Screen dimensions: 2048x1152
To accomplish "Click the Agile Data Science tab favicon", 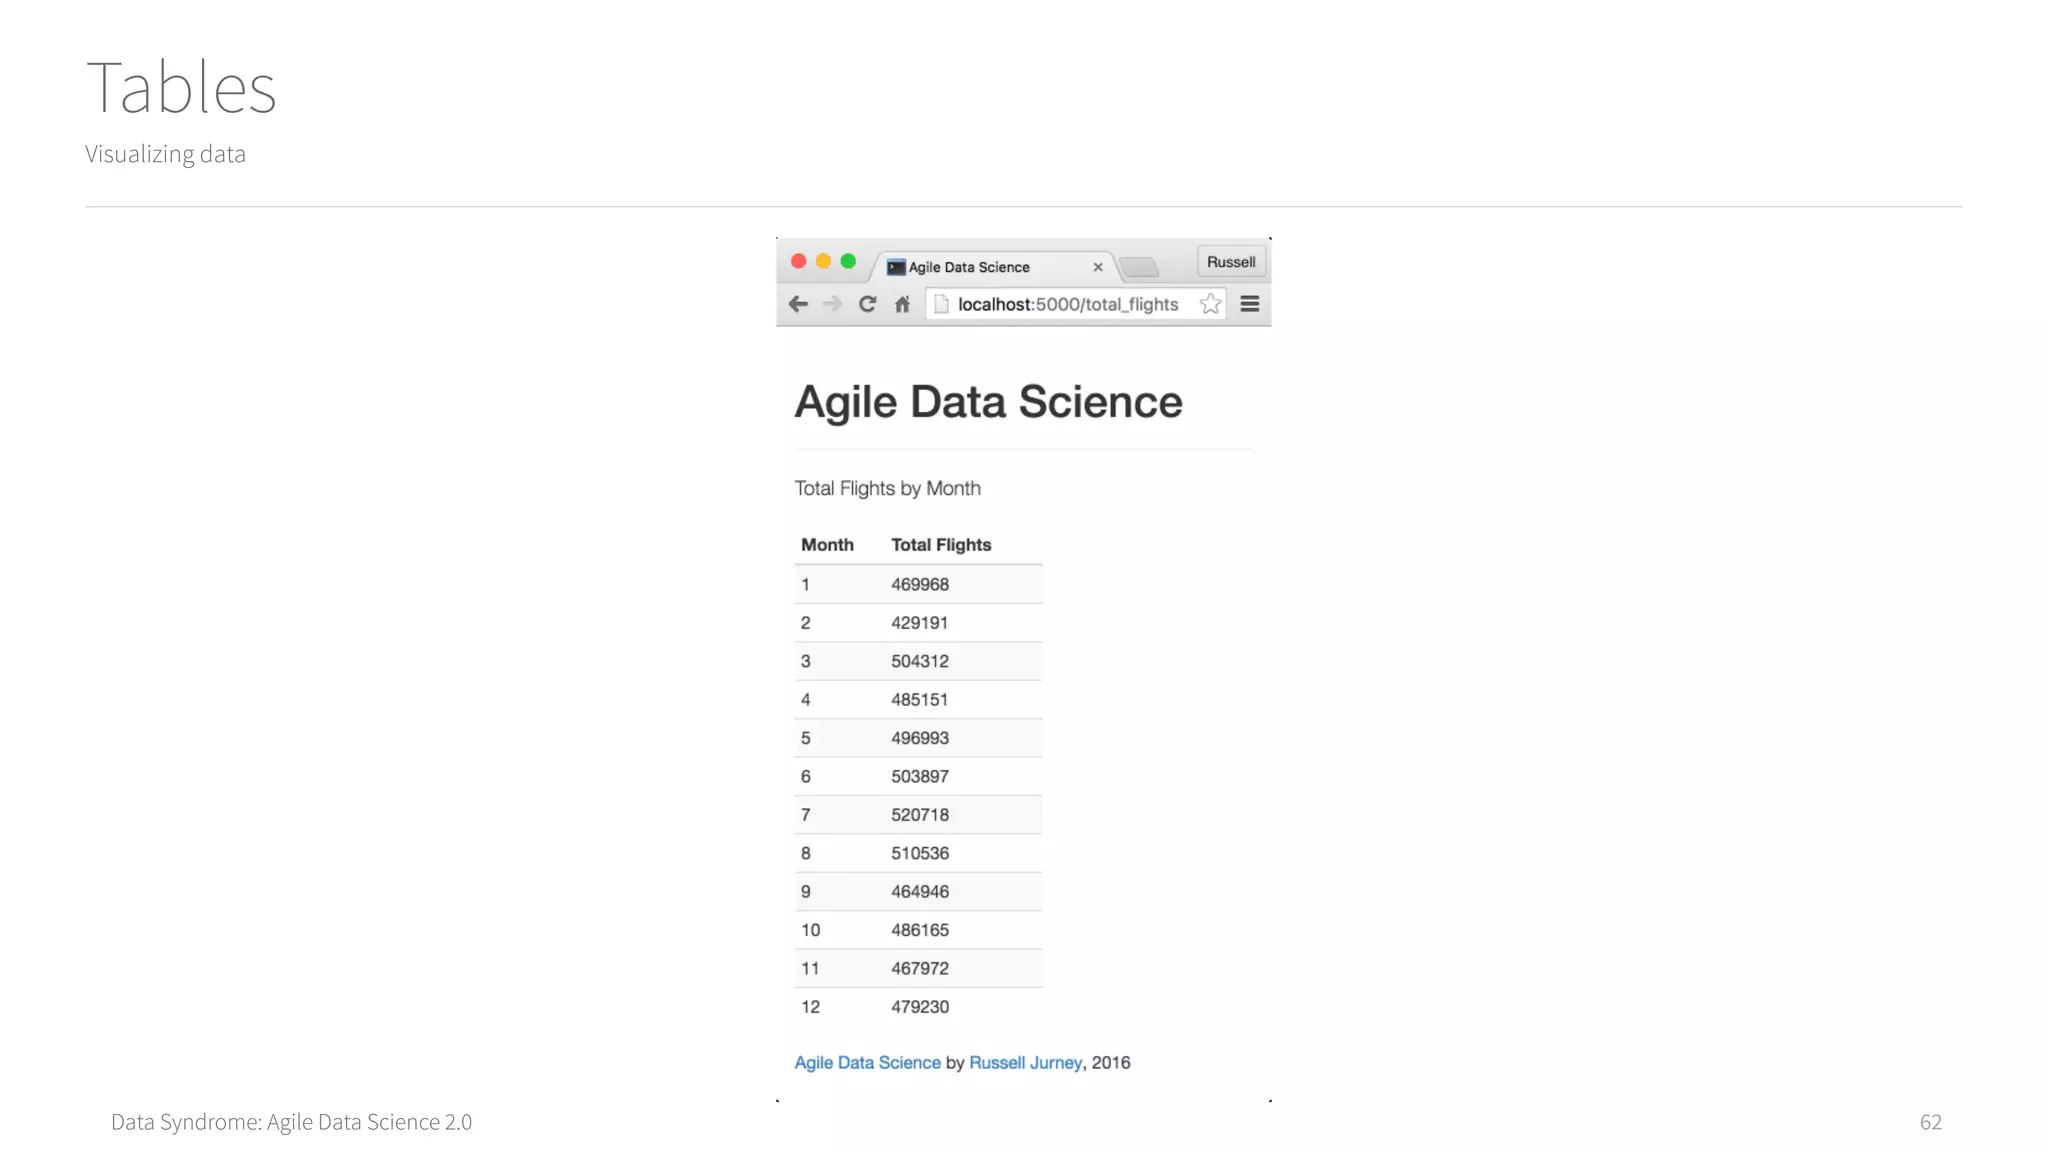I will click(896, 267).
